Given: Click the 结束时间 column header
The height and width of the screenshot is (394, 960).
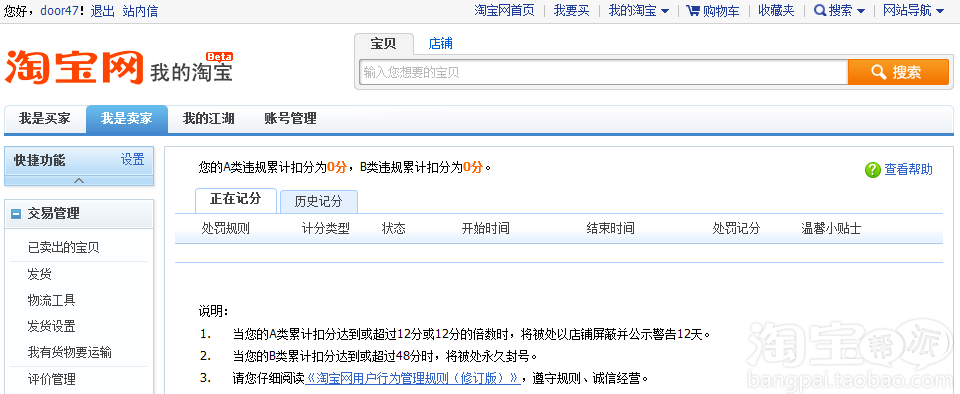Looking at the screenshot, I should point(610,229).
